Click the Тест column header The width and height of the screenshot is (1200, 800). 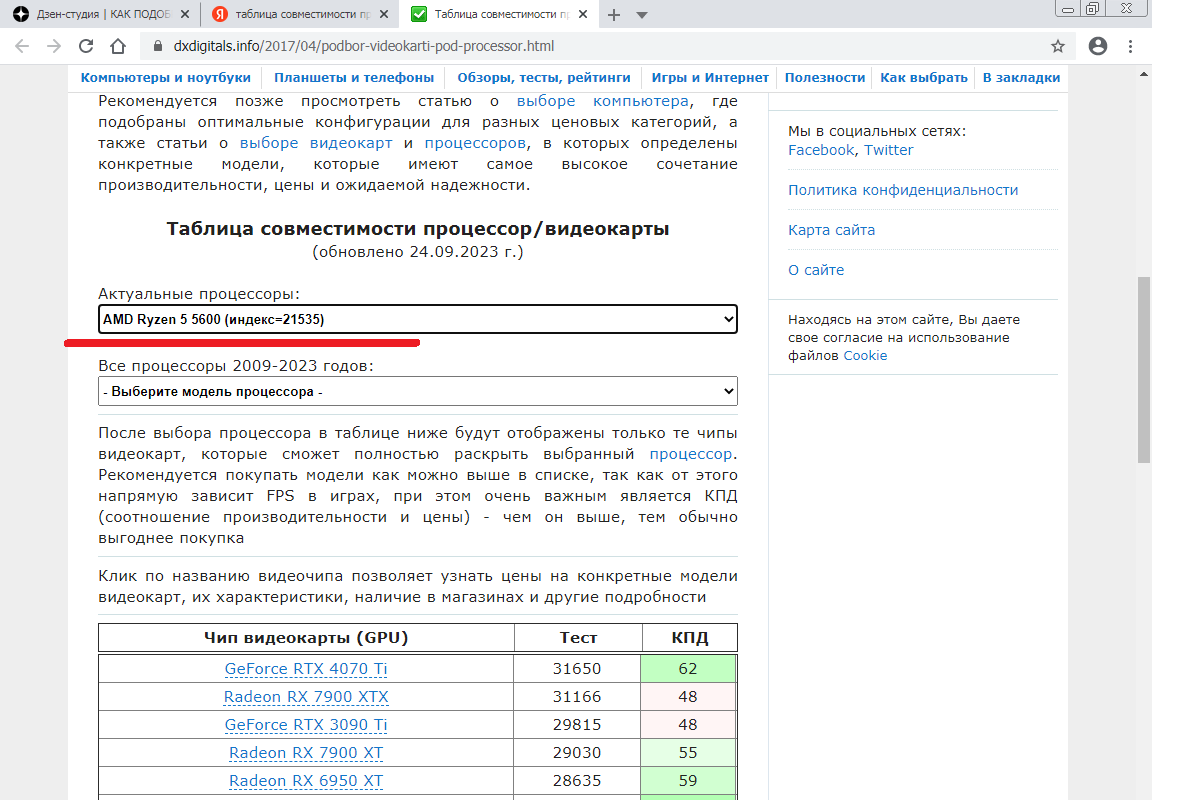pyautogui.click(x=578, y=637)
